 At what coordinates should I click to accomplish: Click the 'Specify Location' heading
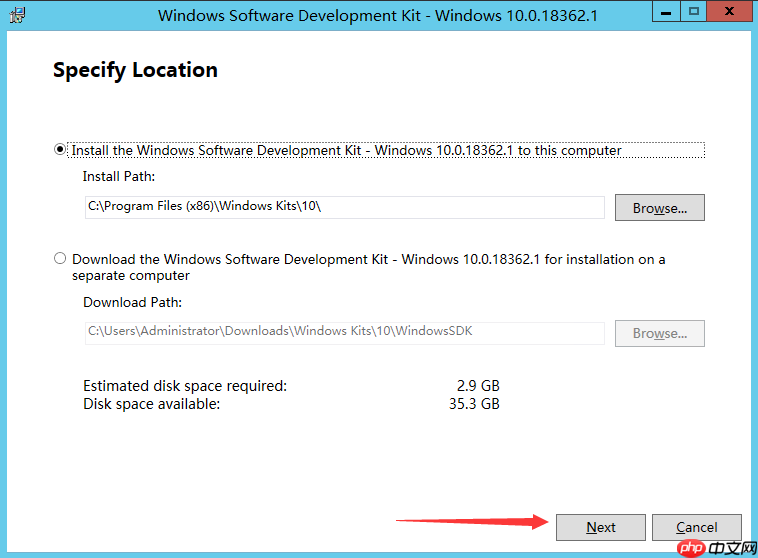click(135, 71)
